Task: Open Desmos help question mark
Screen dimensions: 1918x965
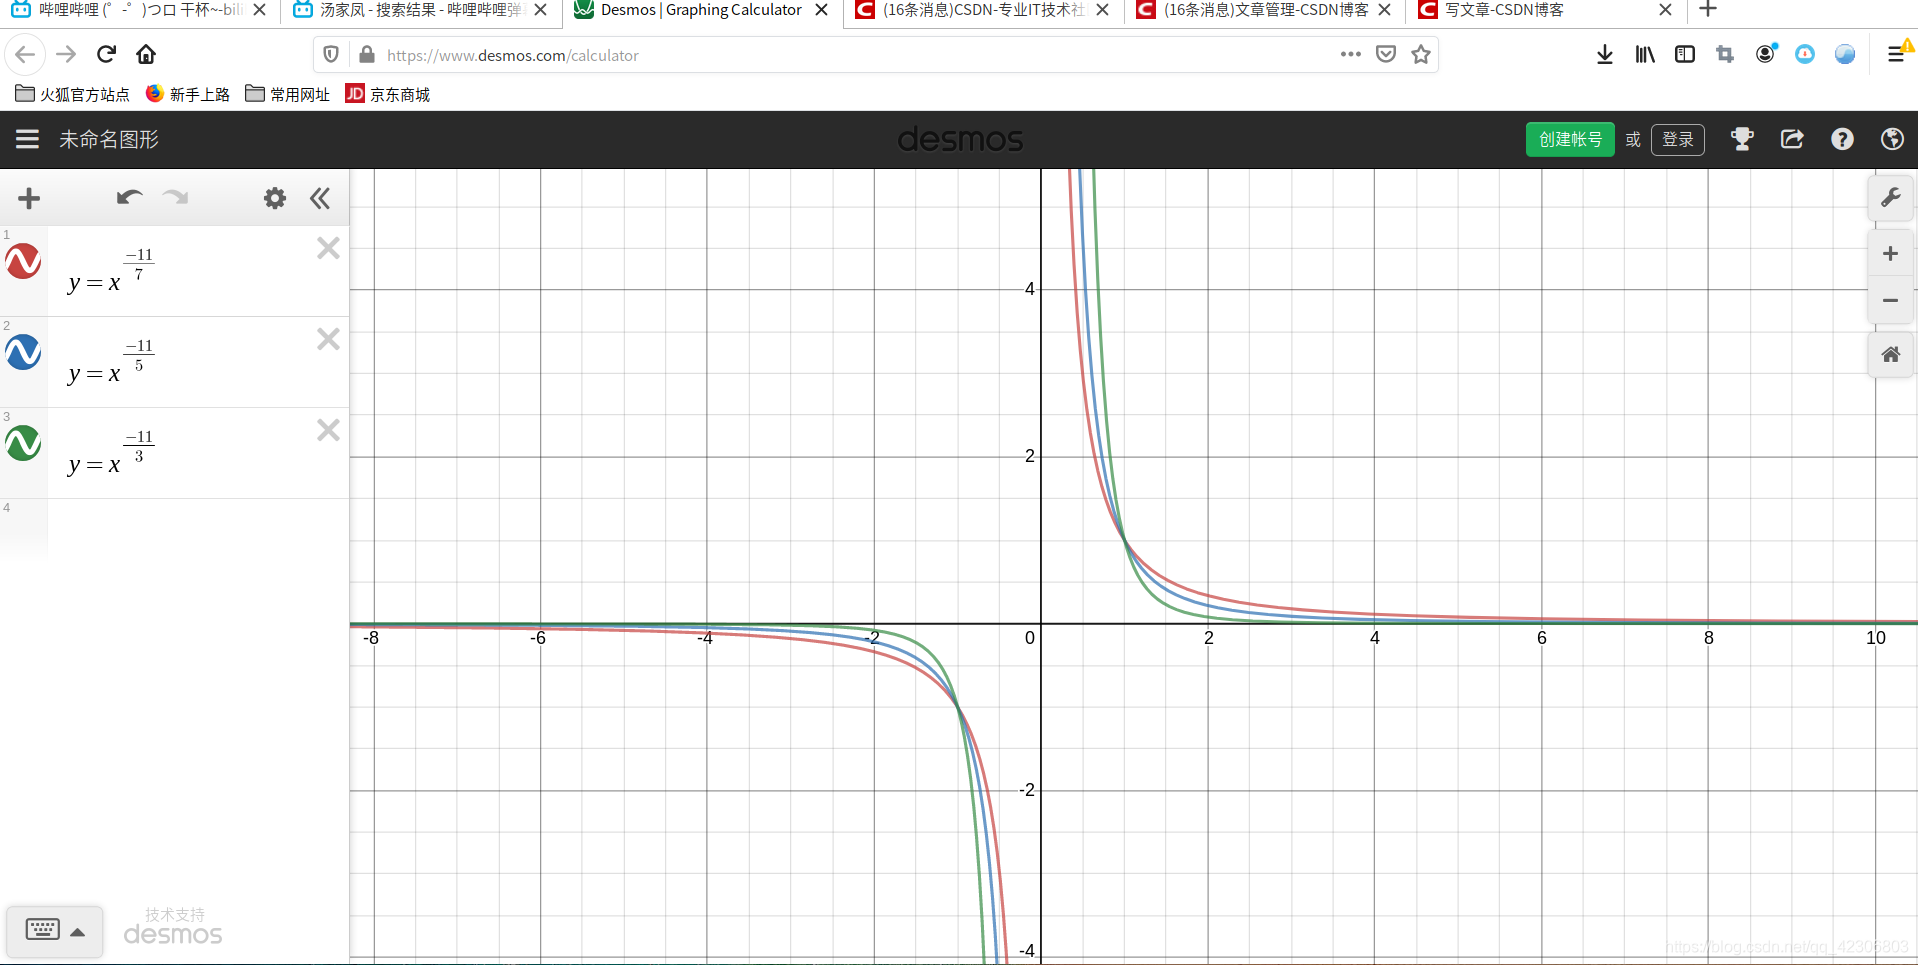Action: pos(1842,139)
